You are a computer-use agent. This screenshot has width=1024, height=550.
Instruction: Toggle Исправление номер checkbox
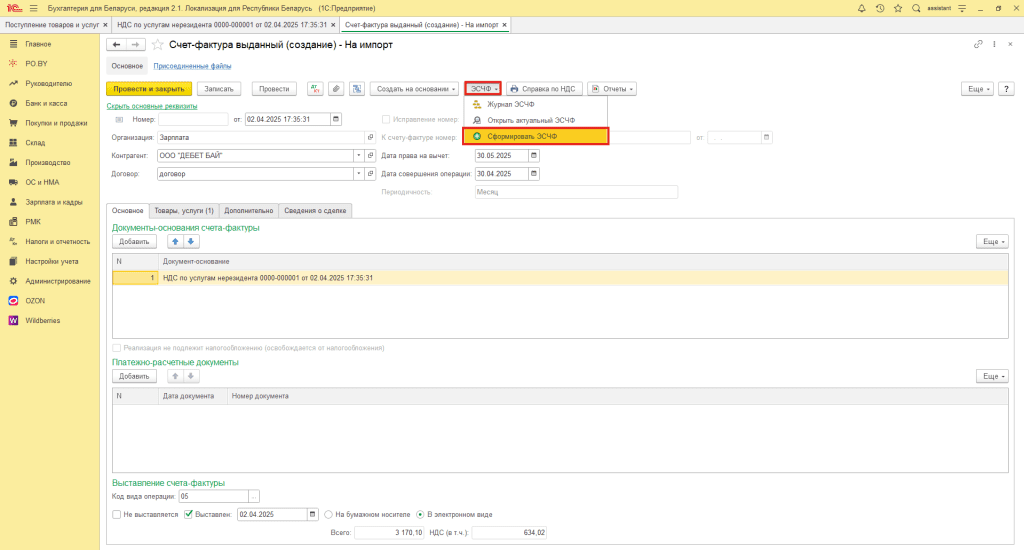(x=386, y=120)
